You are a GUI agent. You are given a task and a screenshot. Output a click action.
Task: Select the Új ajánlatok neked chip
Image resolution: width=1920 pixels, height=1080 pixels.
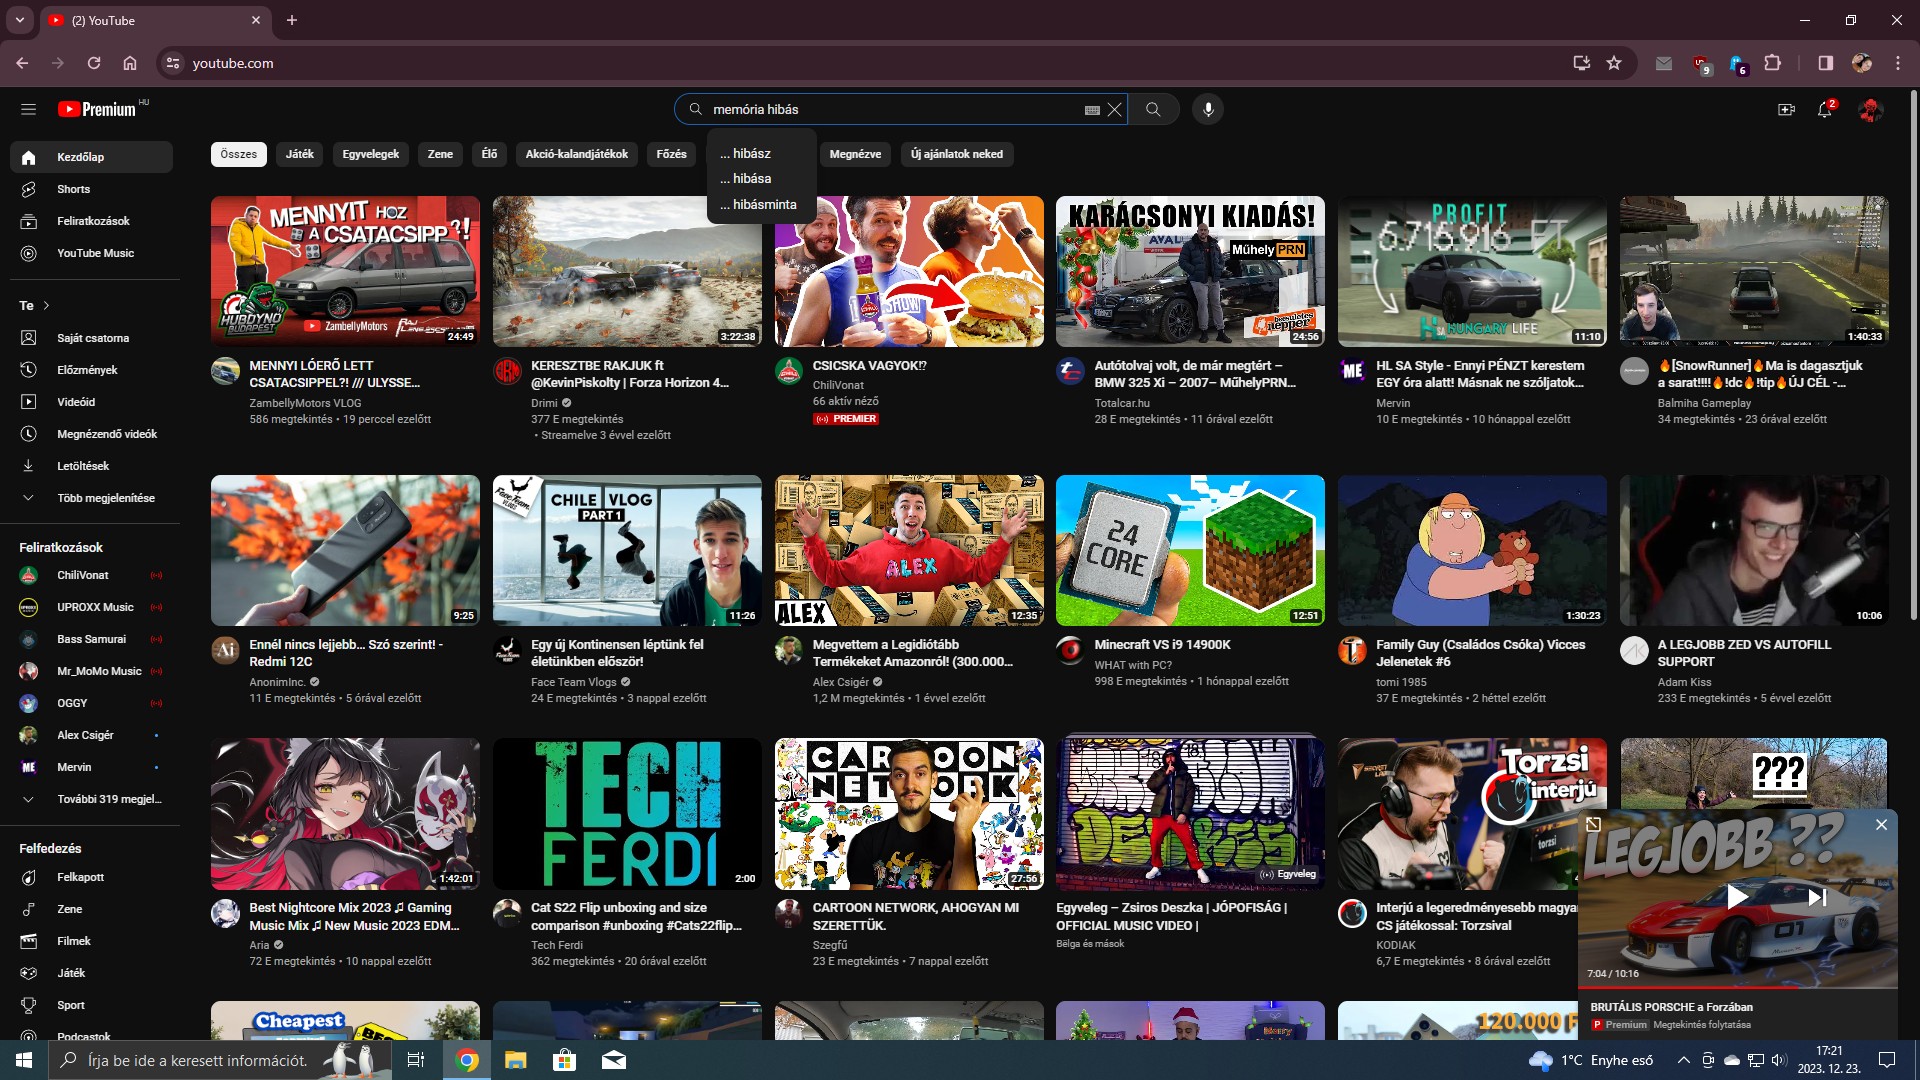click(957, 154)
